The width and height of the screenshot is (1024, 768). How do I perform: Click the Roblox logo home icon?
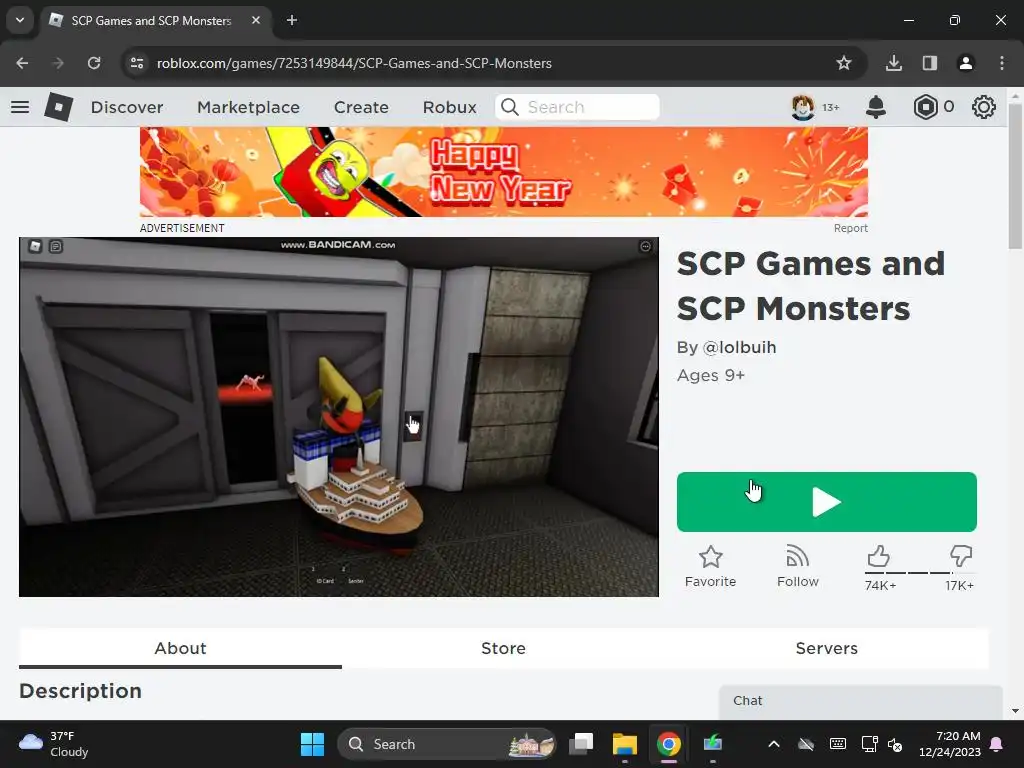pyautogui.click(x=59, y=107)
